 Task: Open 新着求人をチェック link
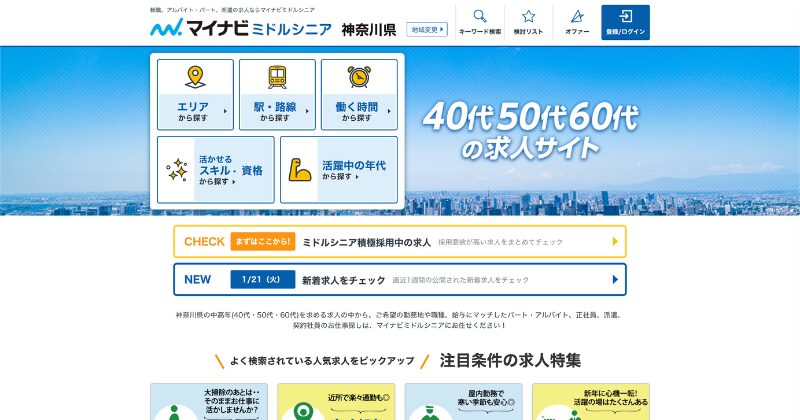click(x=343, y=280)
